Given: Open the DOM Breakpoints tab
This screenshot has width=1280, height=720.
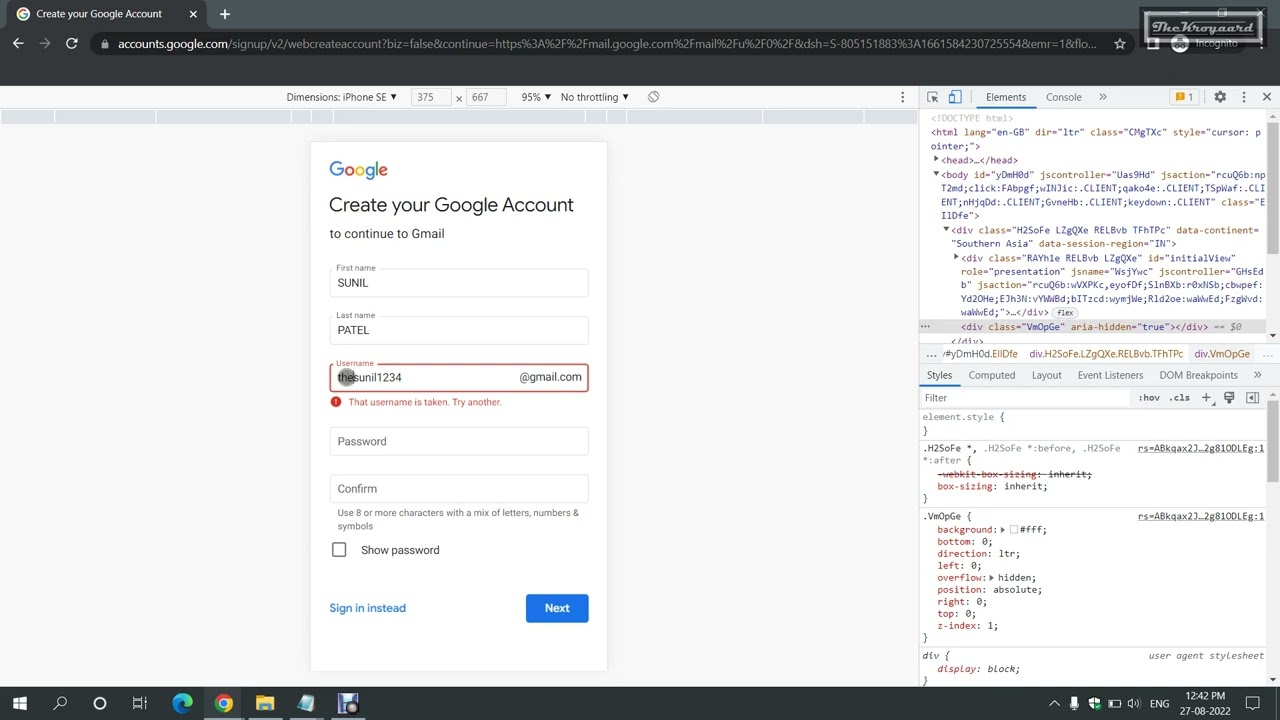Looking at the screenshot, I should pyautogui.click(x=1199, y=375).
